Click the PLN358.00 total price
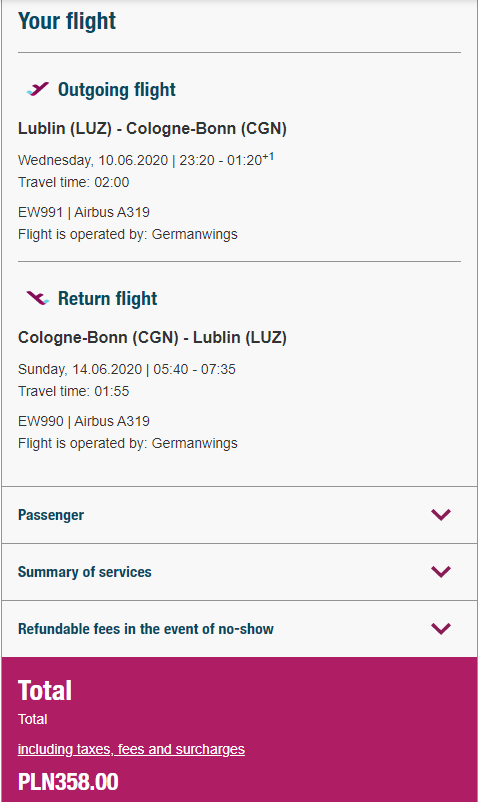 [68, 782]
